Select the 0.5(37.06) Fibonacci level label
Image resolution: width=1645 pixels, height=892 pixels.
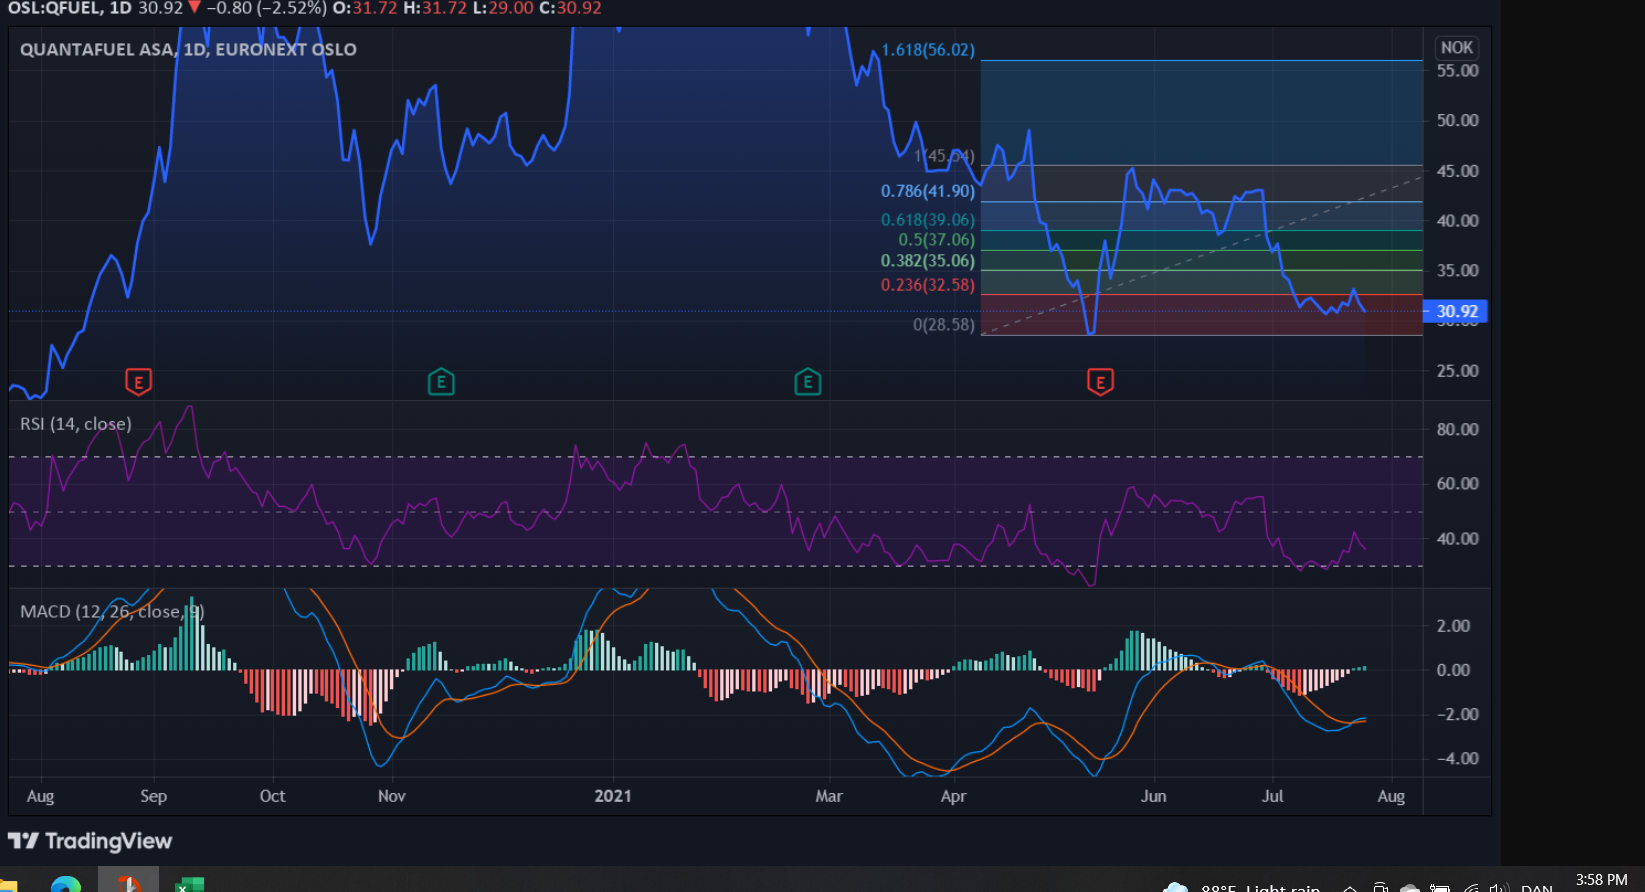(x=936, y=240)
